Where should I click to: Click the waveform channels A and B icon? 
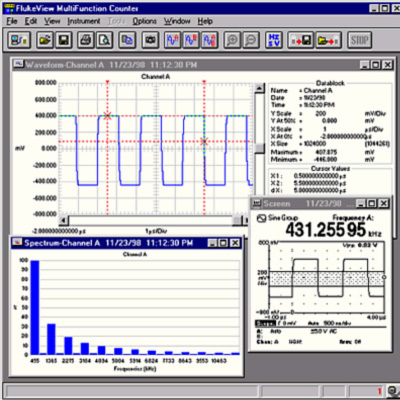coord(210,40)
